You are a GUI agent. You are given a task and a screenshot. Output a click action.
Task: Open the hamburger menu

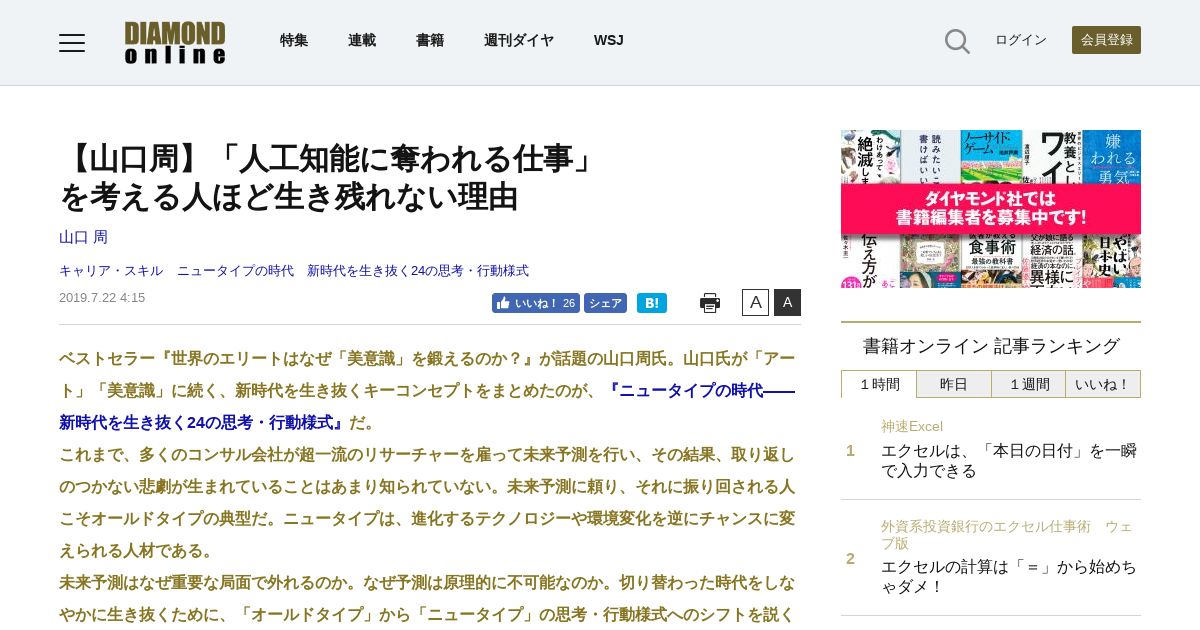(x=72, y=42)
